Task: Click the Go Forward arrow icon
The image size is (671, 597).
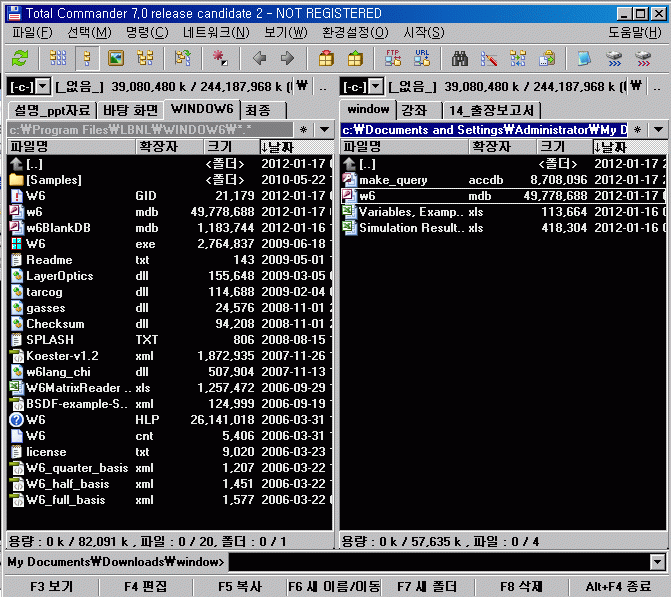Action: (287, 58)
